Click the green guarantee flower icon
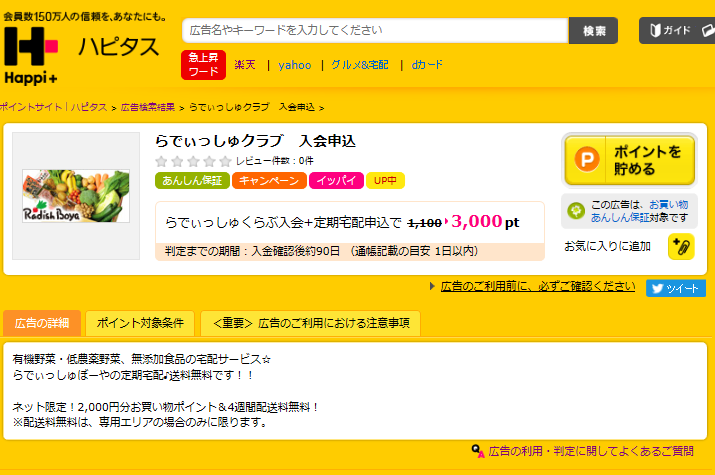This screenshot has width=715, height=475. pos(576,211)
